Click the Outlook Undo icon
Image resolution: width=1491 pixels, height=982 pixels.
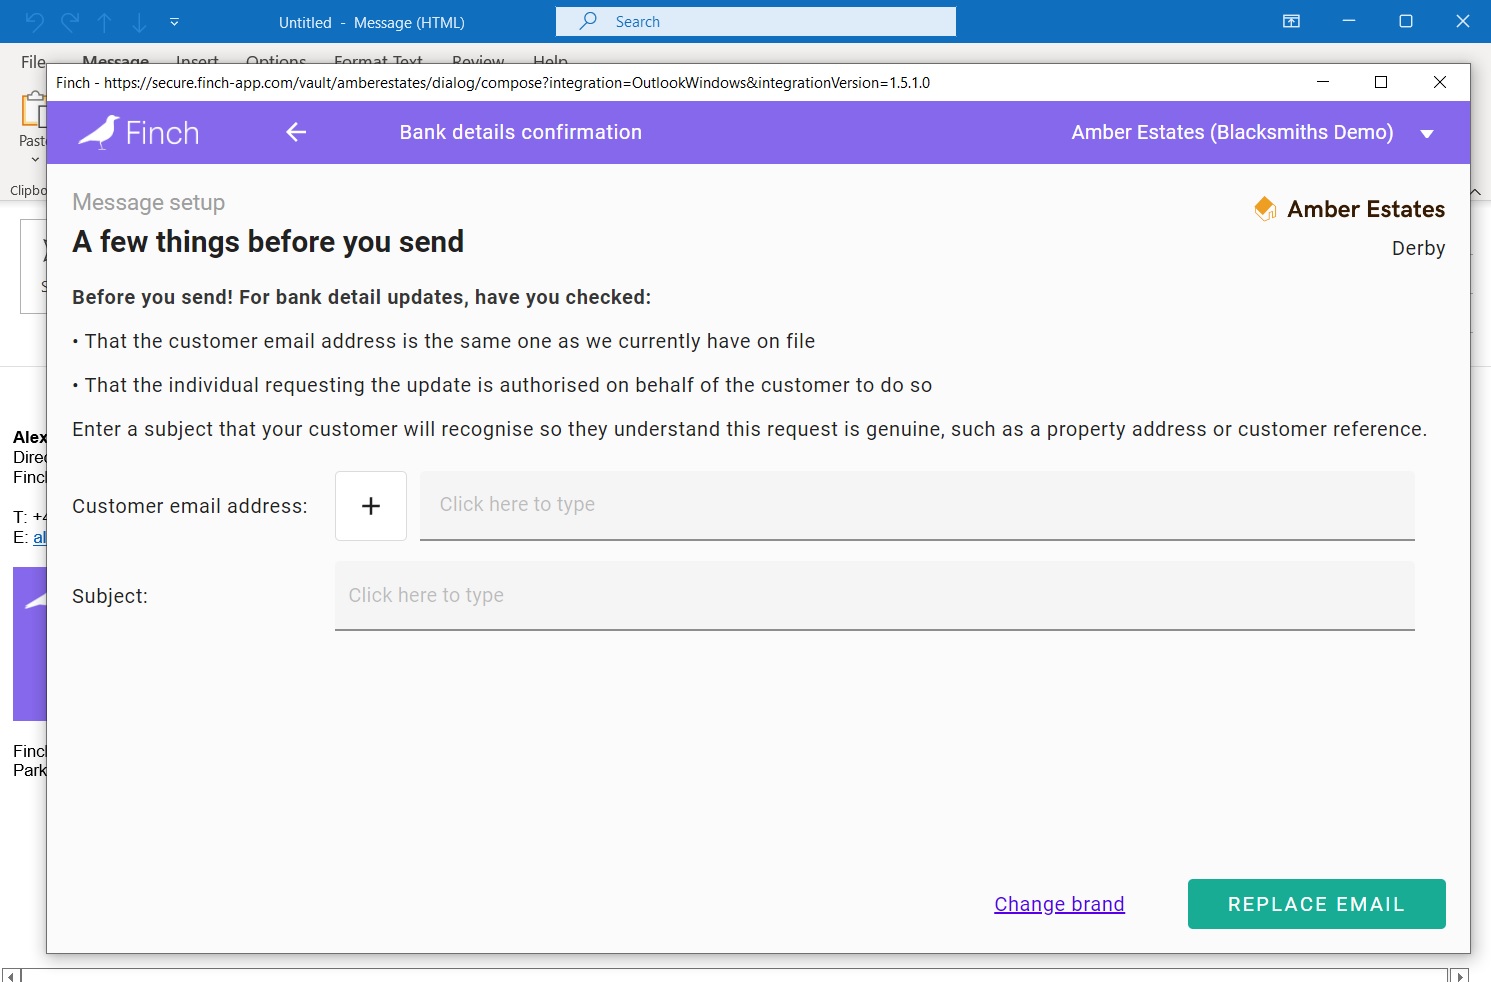point(35,22)
